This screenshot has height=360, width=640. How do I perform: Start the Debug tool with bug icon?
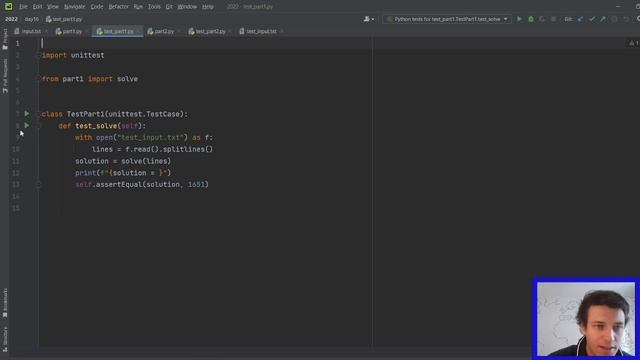pyautogui.click(x=531, y=19)
